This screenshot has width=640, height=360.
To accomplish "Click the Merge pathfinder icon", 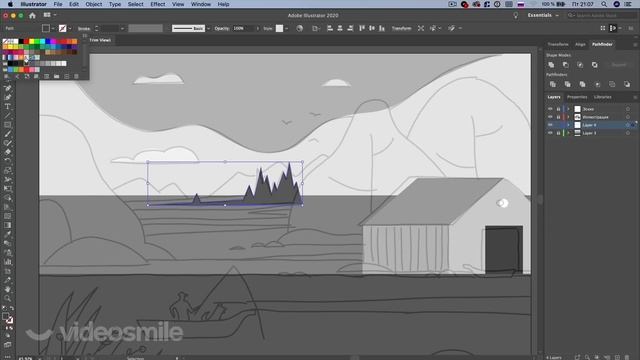I will [x=582, y=84].
